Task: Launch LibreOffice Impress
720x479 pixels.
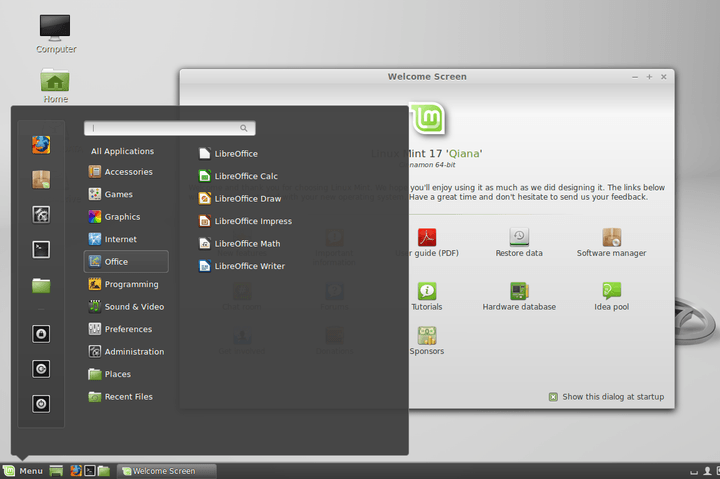Action: coord(245,221)
